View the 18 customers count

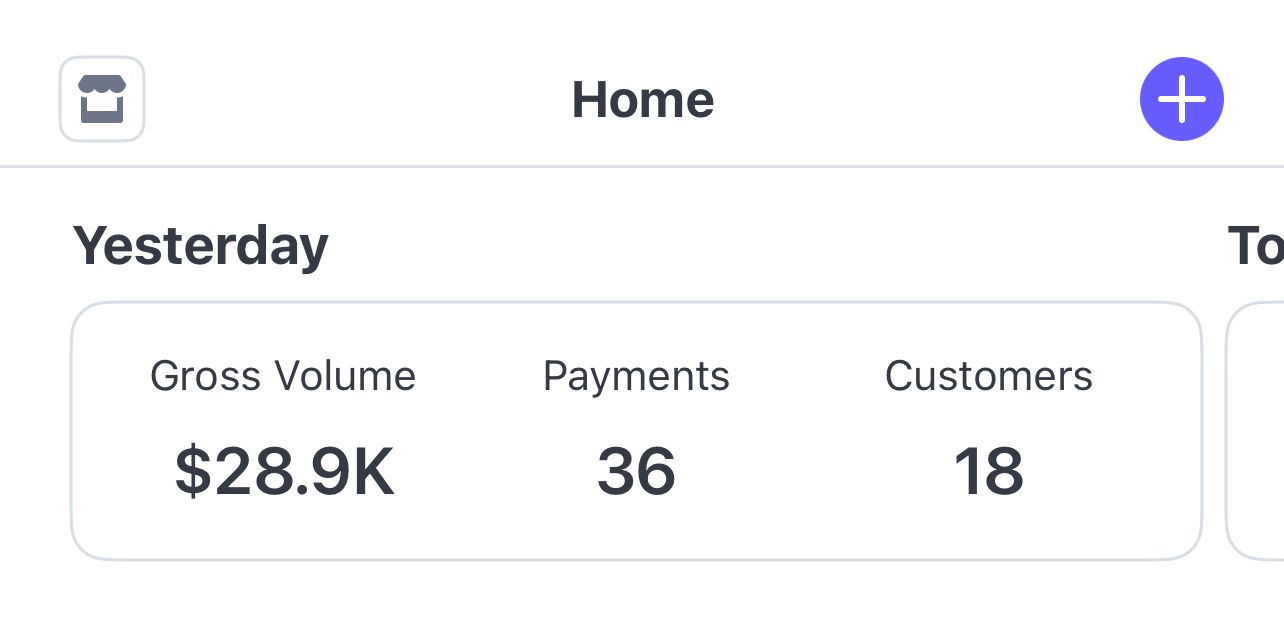pyautogui.click(x=989, y=471)
